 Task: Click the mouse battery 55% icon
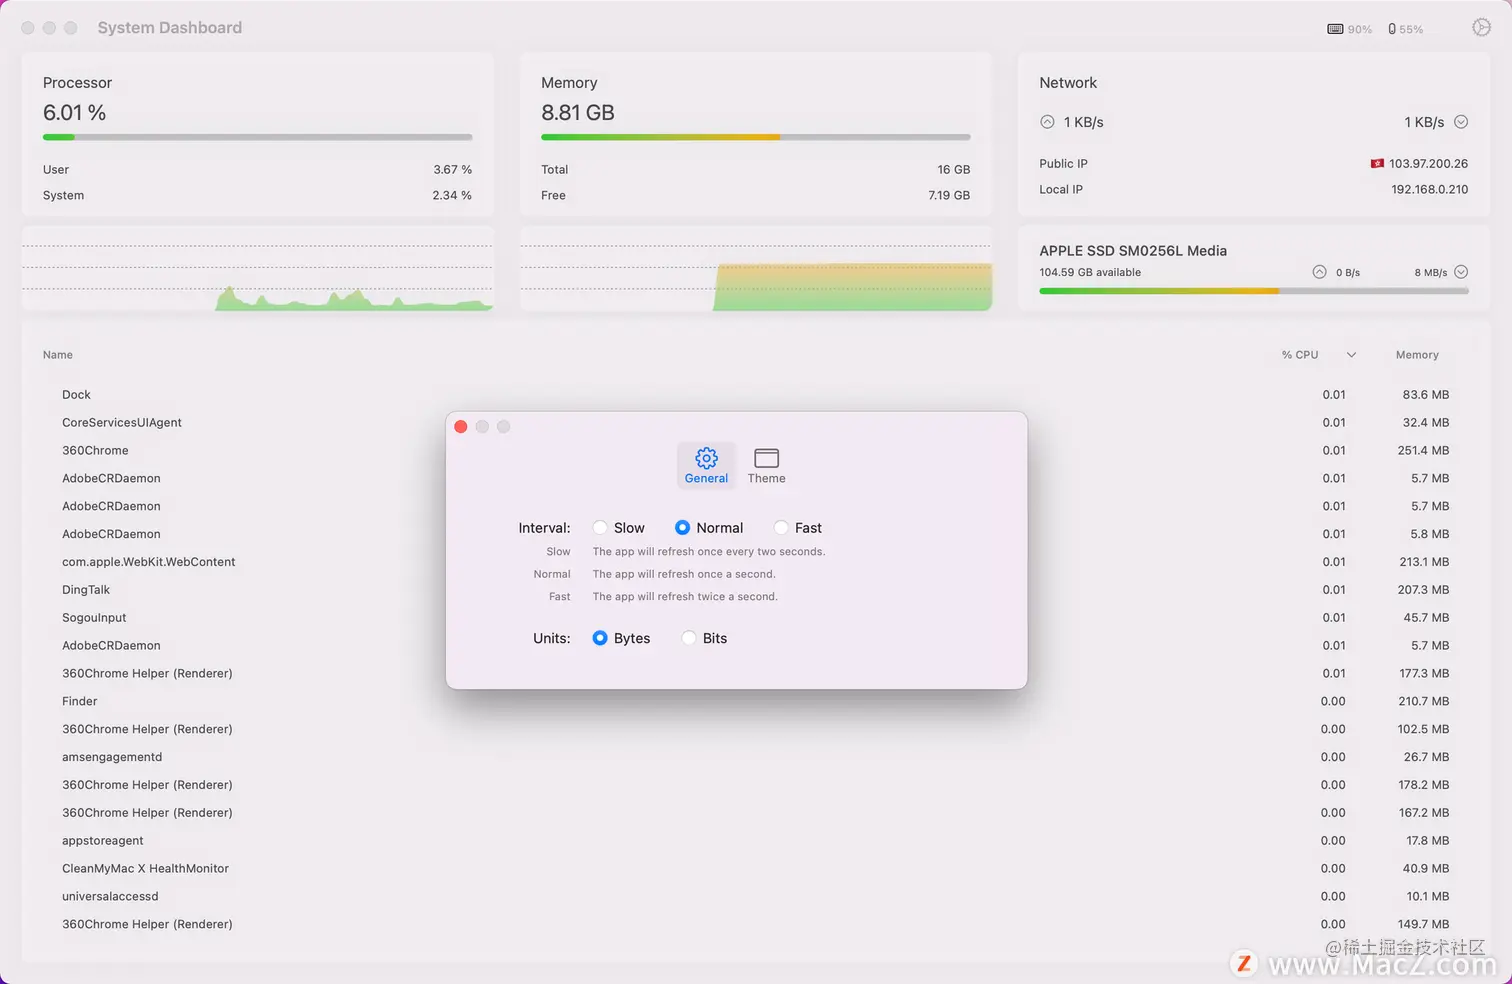(x=1392, y=29)
